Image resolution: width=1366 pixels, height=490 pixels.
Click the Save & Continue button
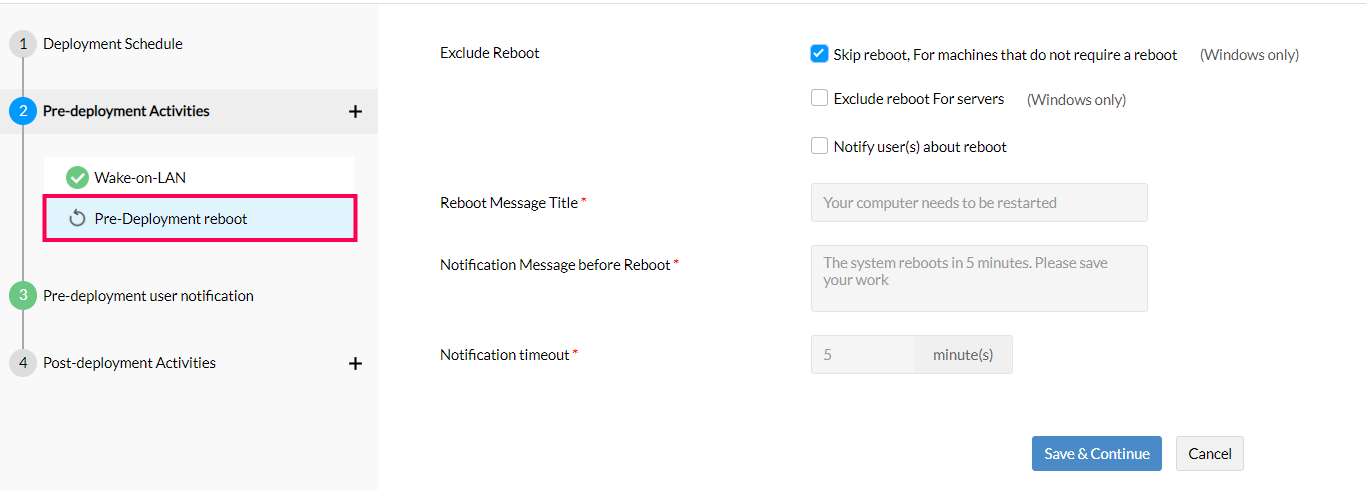pyautogui.click(x=1096, y=453)
